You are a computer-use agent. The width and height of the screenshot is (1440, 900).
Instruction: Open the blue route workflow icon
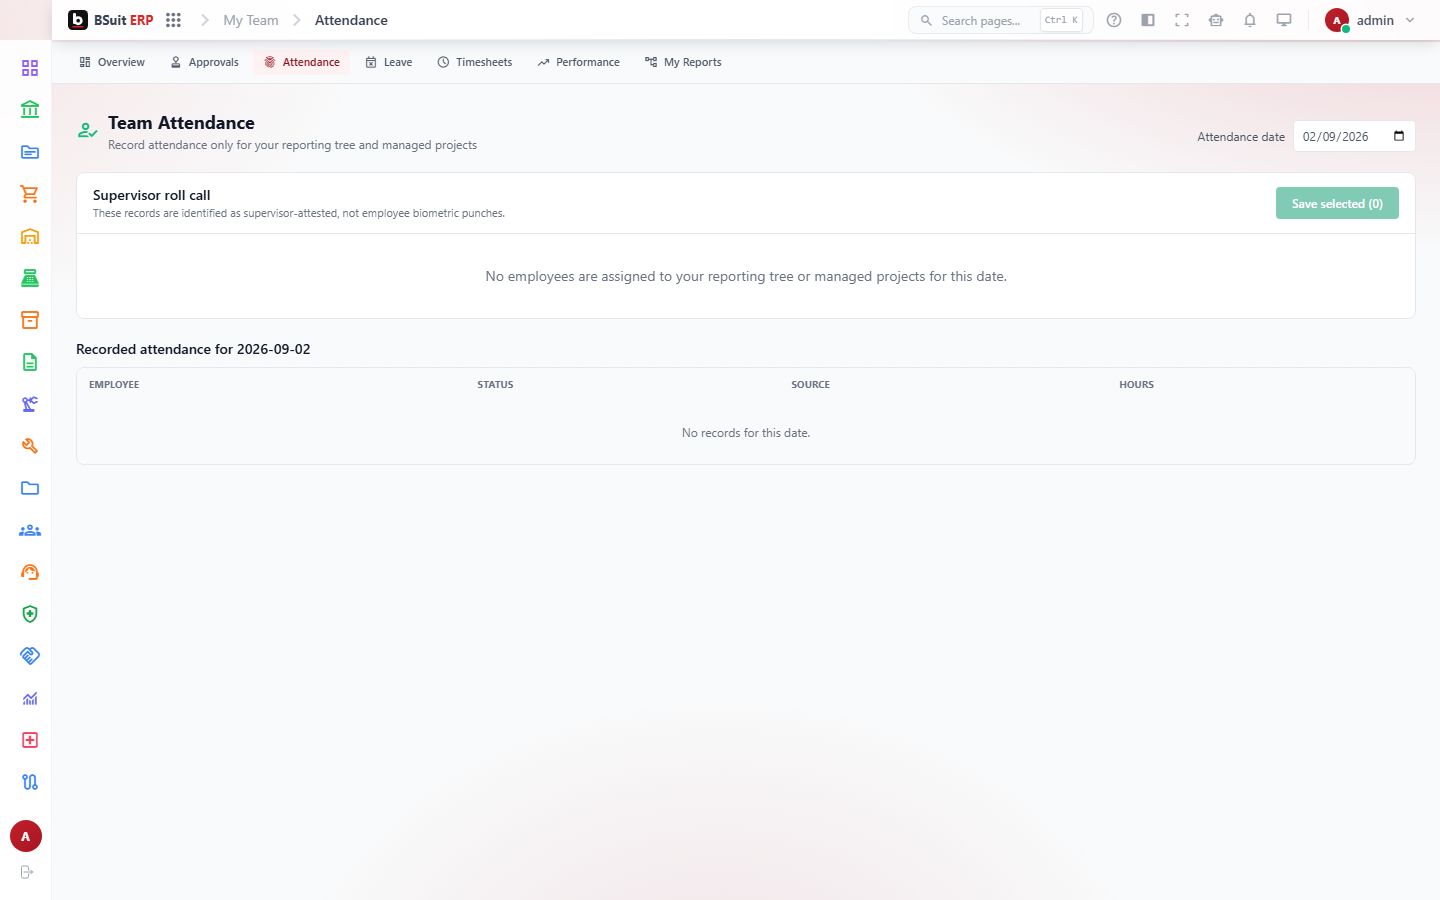pyautogui.click(x=30, y=782)
